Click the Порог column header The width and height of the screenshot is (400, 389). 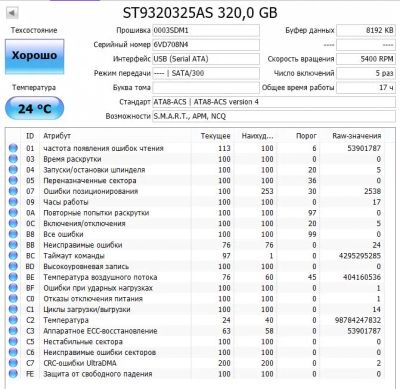306,136
